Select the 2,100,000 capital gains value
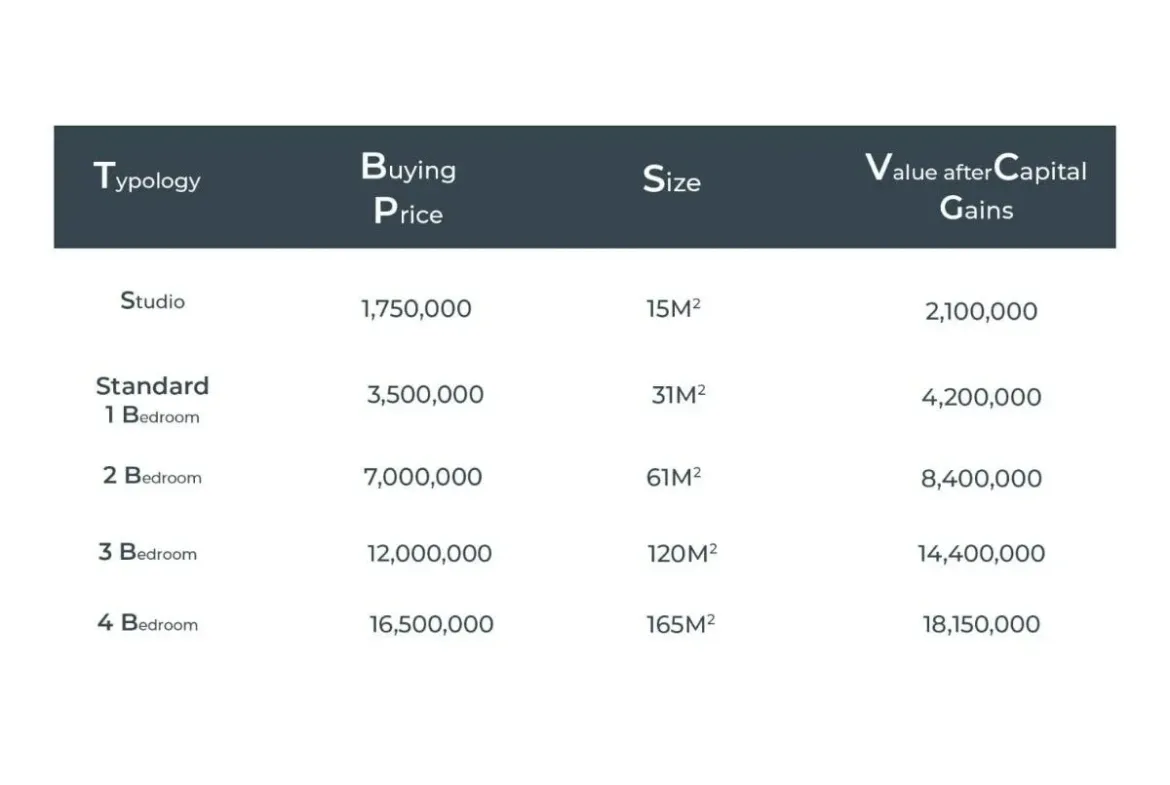Screen dimensions: 1170x785 [x=981, y=311]
